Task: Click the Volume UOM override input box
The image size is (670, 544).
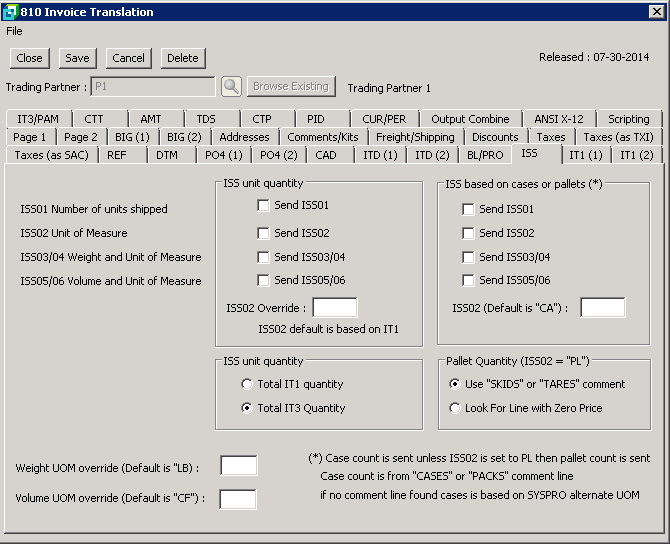Action: click(238, 499)
